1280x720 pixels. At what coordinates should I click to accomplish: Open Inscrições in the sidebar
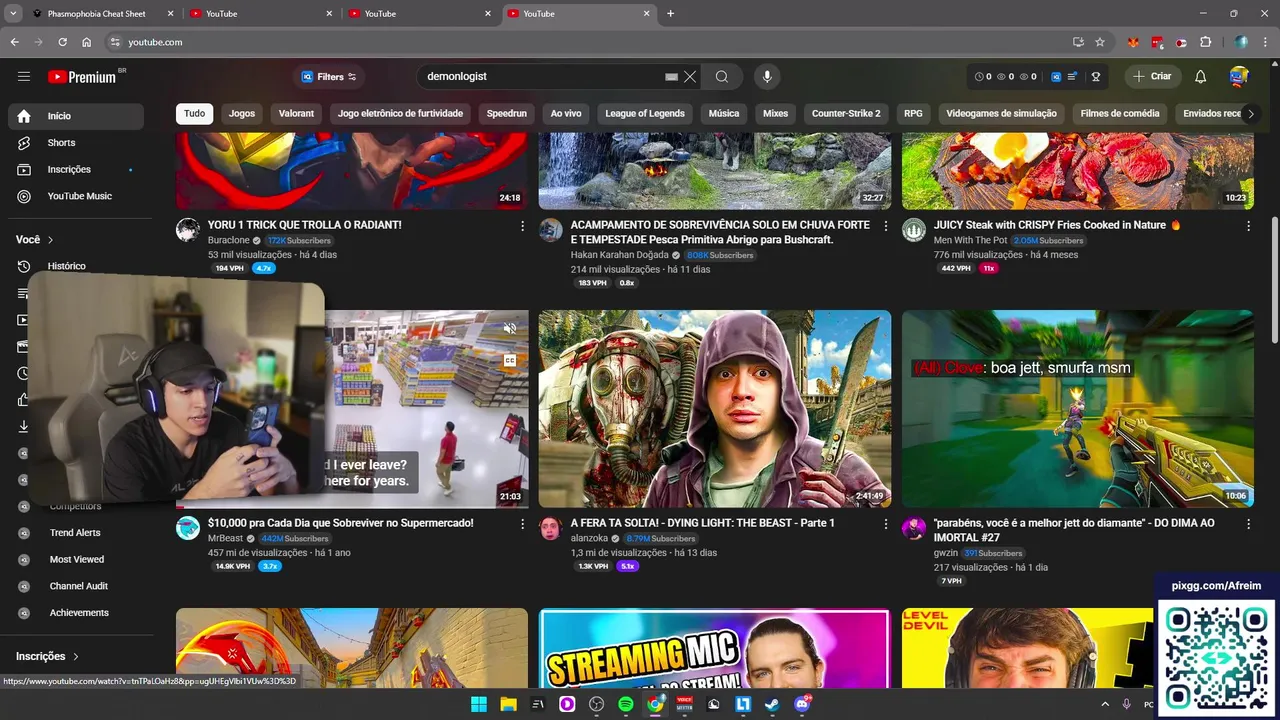point(76,170)
